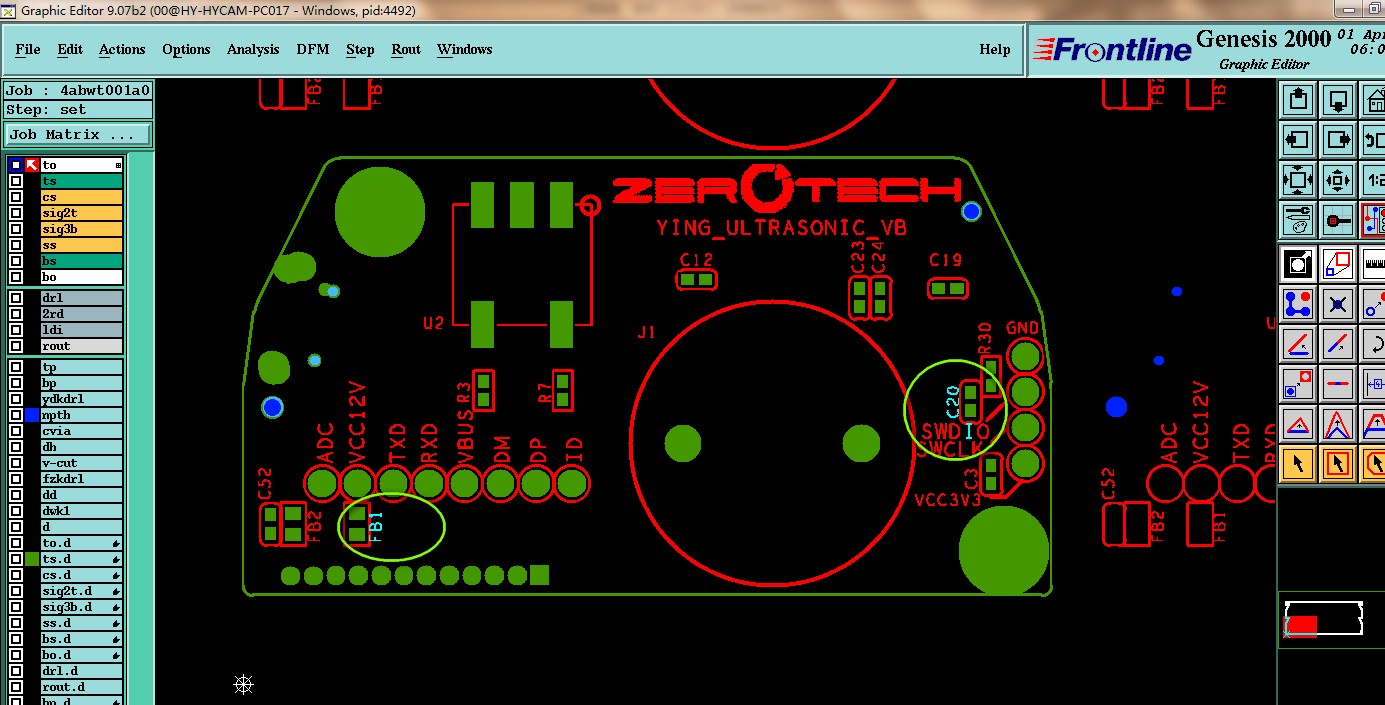Click the delete feature X icon
This screenshot has width=1385, height=705.
click(x=1338, y=303)
